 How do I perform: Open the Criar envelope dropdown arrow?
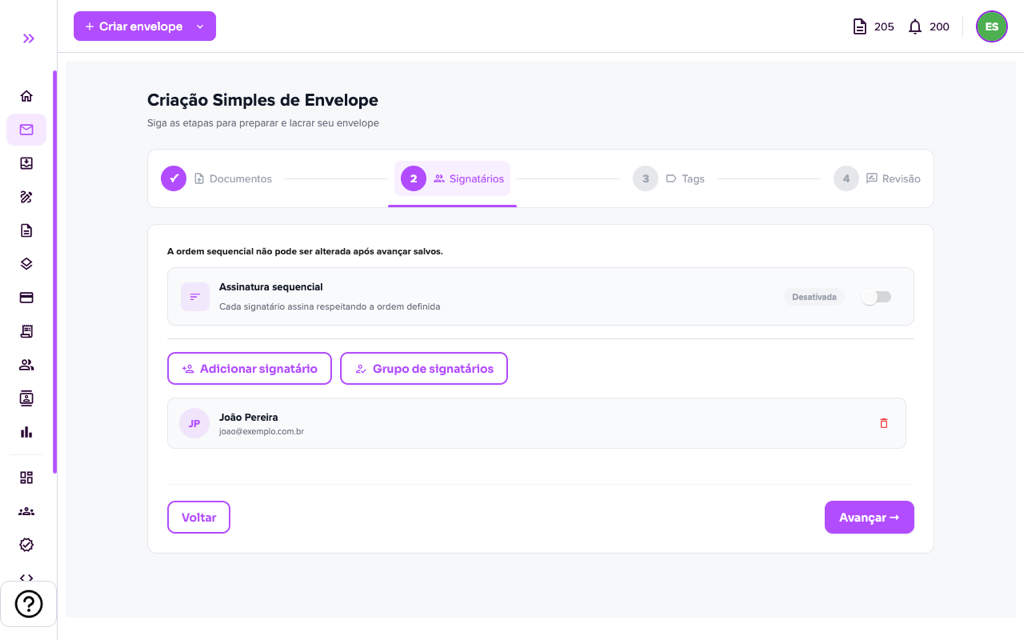(x=200, y=27)
